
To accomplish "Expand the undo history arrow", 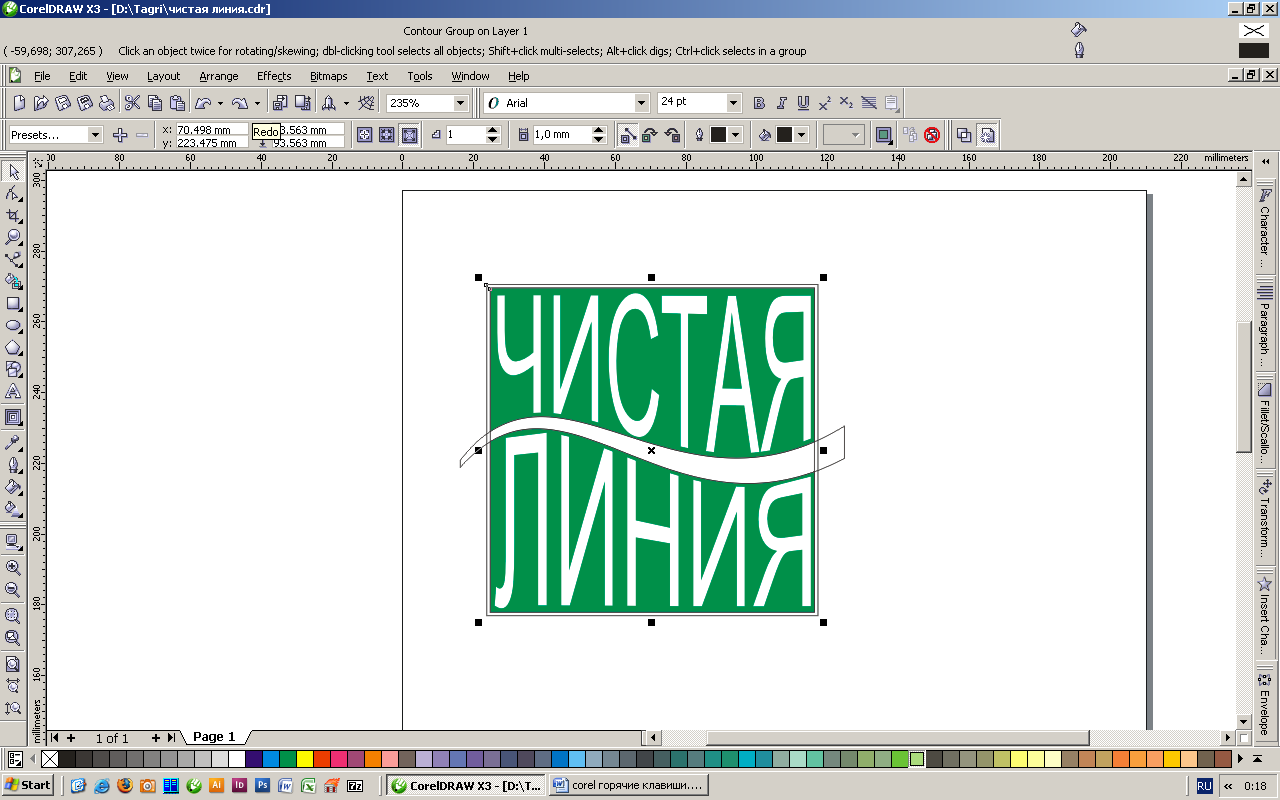I will coord(220,103).
